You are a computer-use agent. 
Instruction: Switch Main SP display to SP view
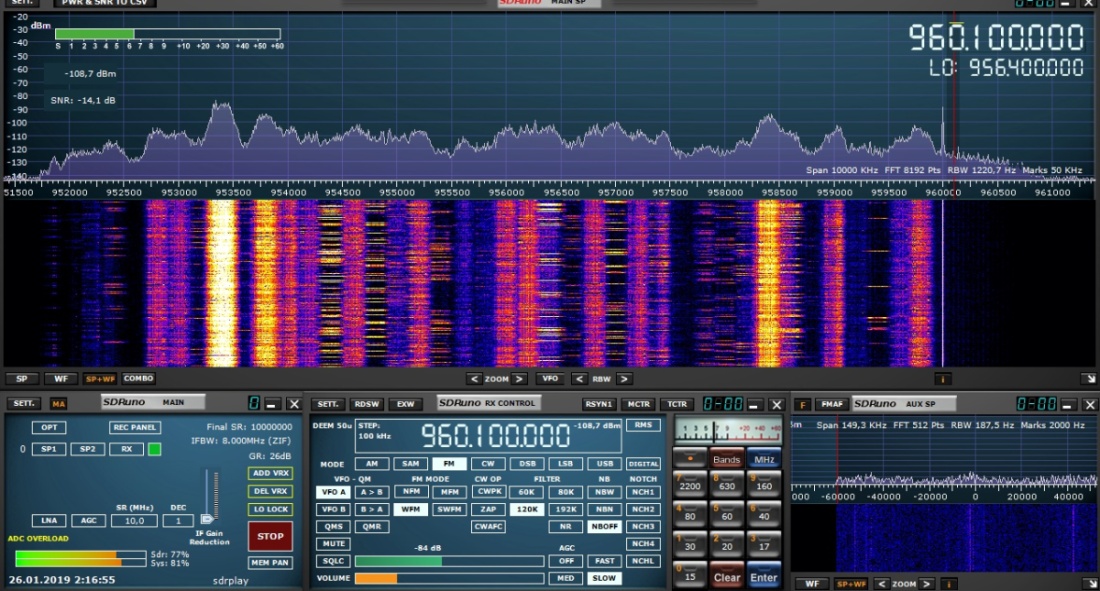click(x=22, y=379)
